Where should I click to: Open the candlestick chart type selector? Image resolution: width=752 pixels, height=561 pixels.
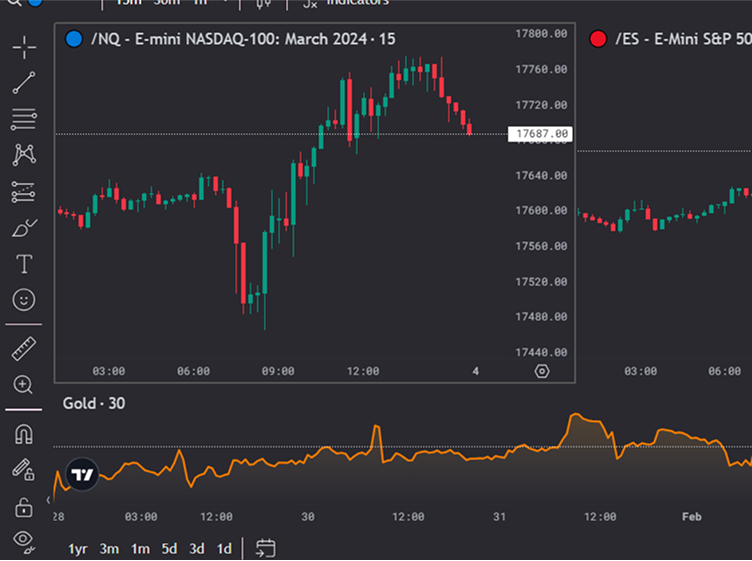click(263, 4)
